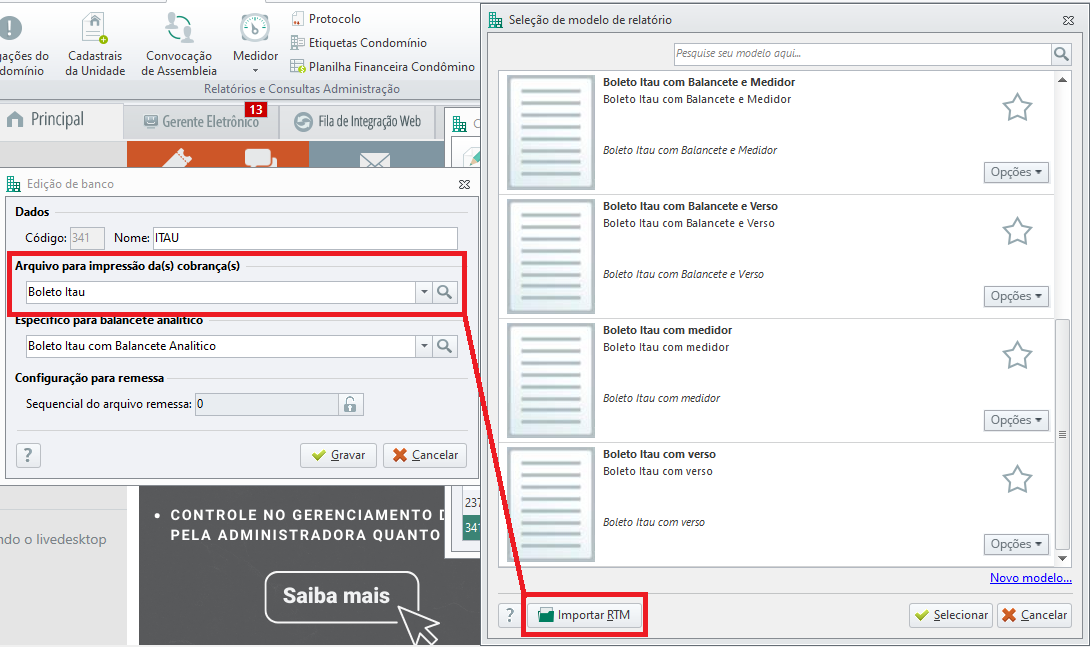Open the Protocolo report
The height and width of the screenshot is (647, 1090).
point(326,19)
